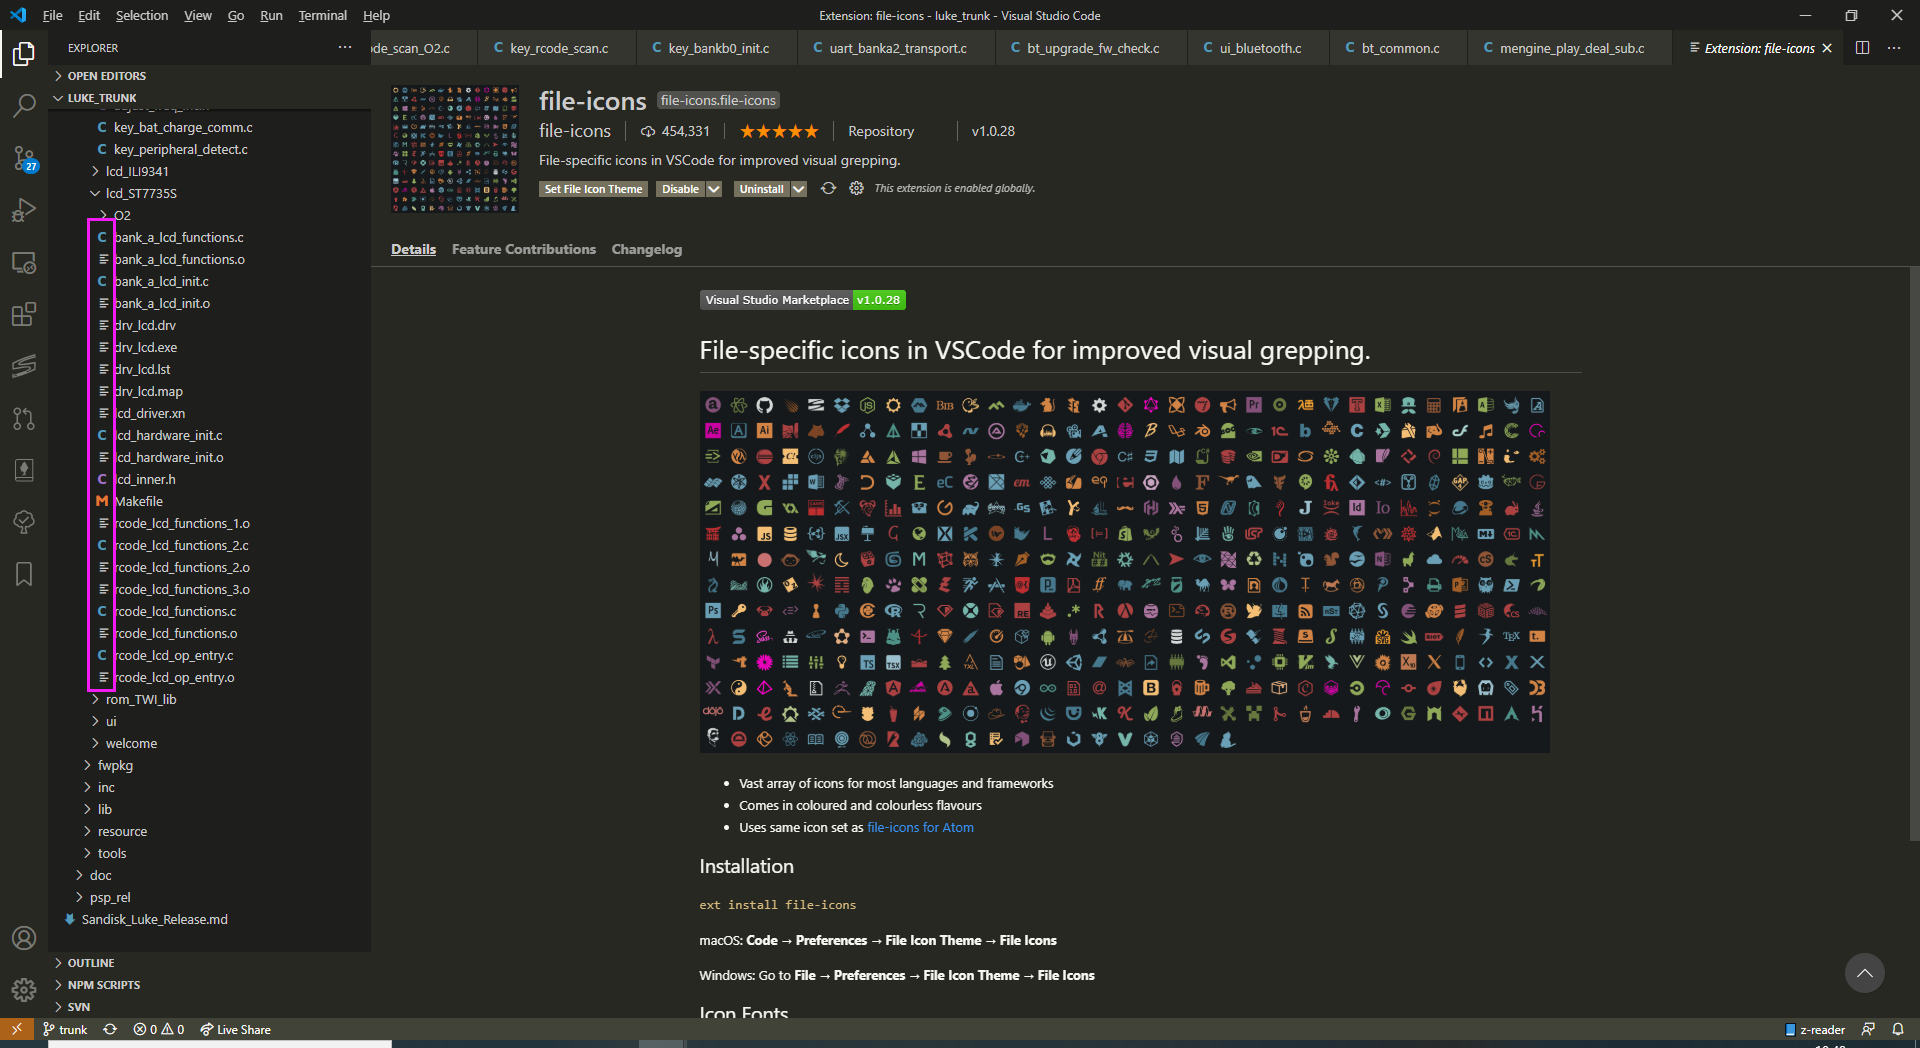Open notifications bell in status bar
Screen dimensions: 1920x1048
coord(1897,1029)
